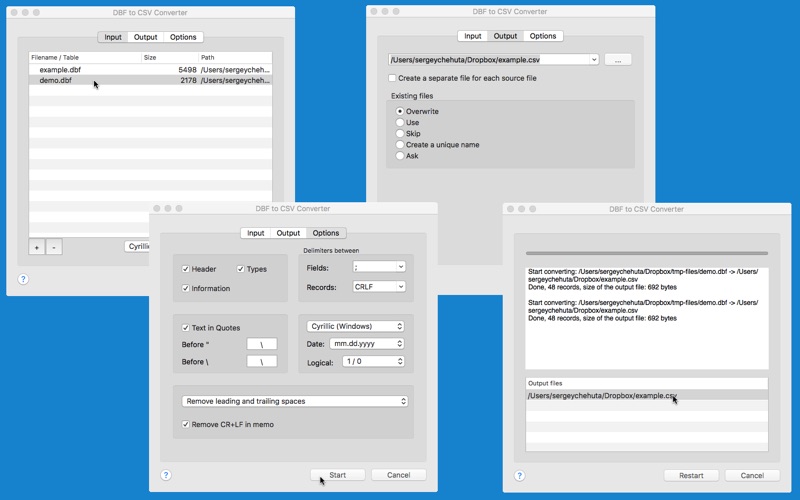800x500 pixels.
Task: Add a file with the plus button
Action: [x=37, y=247]
